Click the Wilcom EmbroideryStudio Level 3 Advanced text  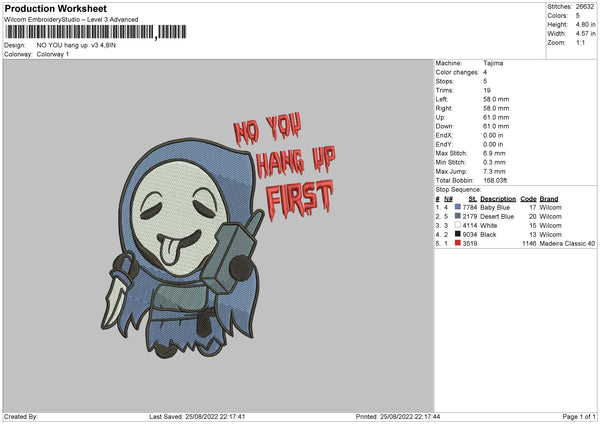click(71, 20)
